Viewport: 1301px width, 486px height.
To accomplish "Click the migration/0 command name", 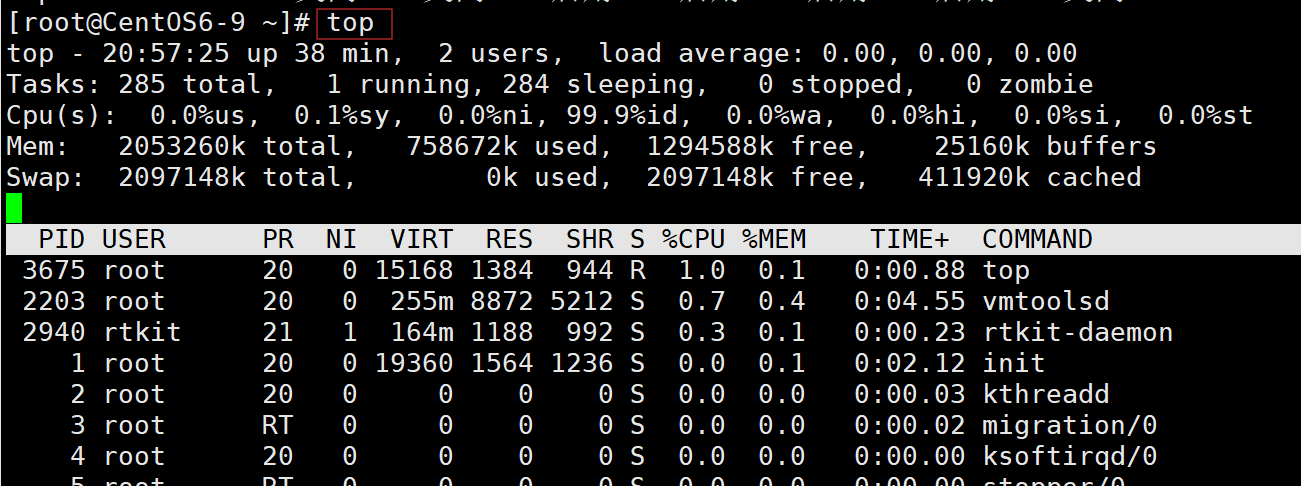I will coord(1070,426).
